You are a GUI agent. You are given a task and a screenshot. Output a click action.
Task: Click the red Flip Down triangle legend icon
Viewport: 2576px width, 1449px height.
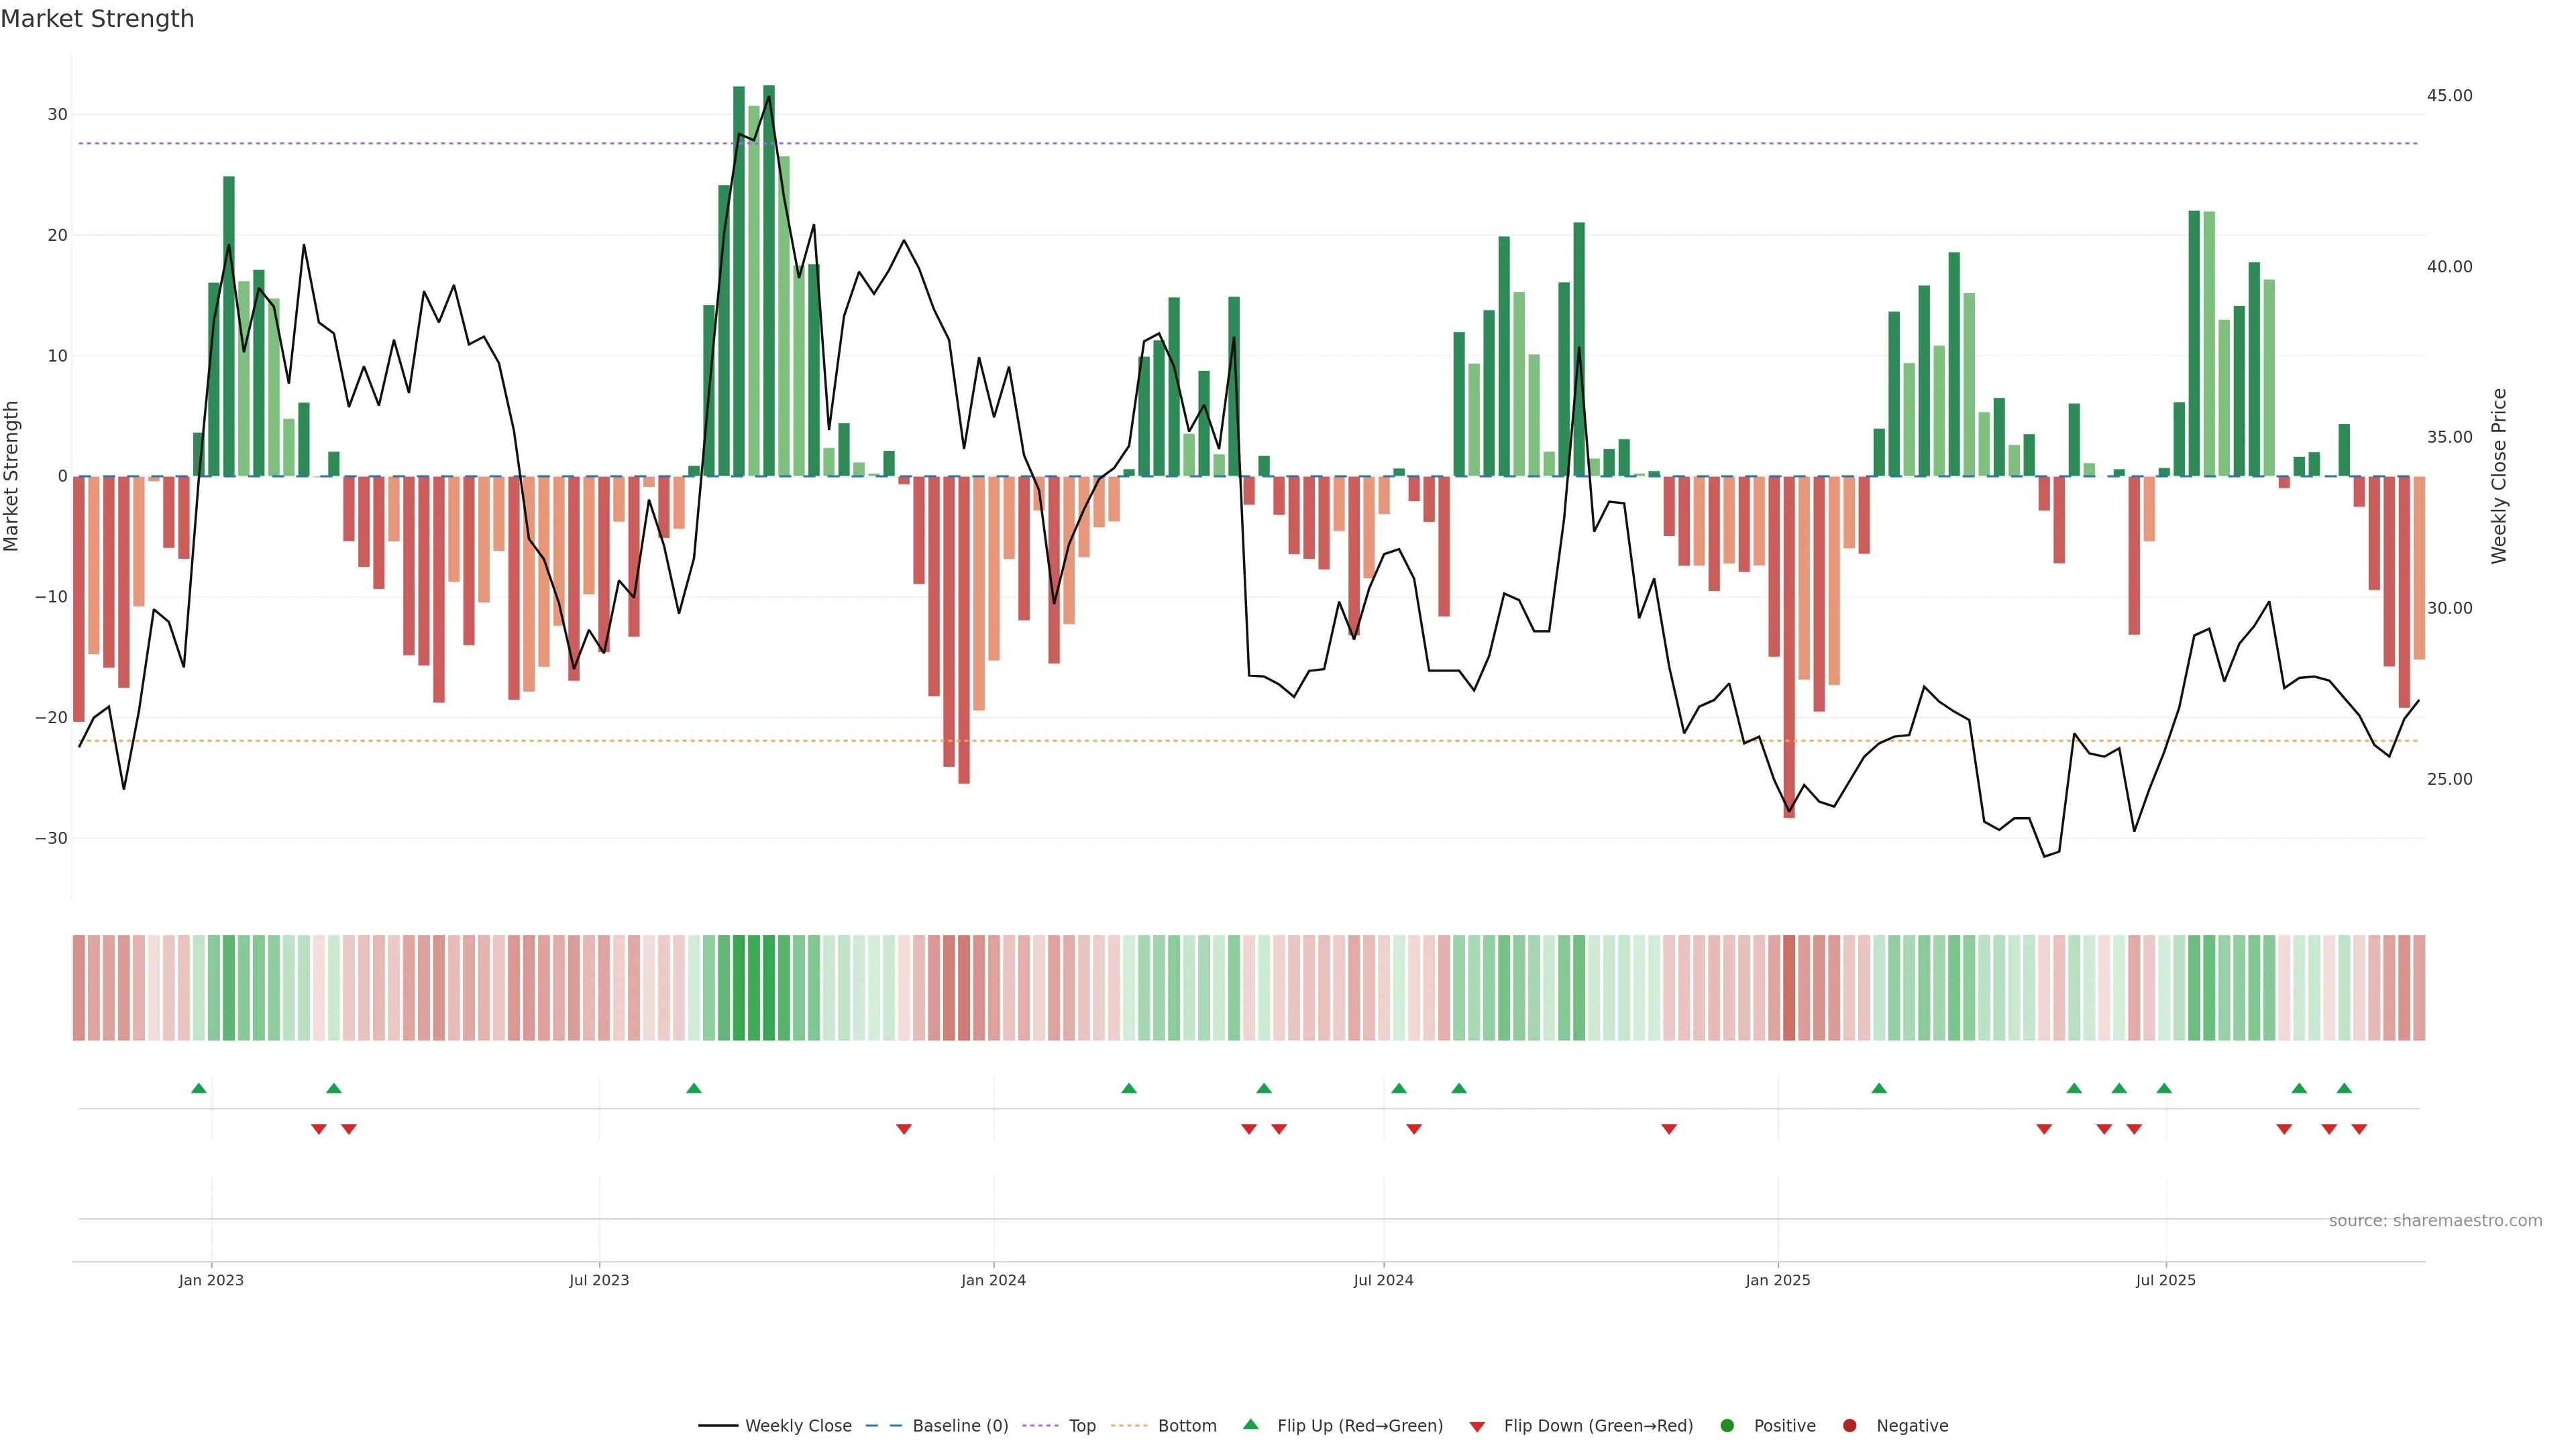tap(1477, 1426)
